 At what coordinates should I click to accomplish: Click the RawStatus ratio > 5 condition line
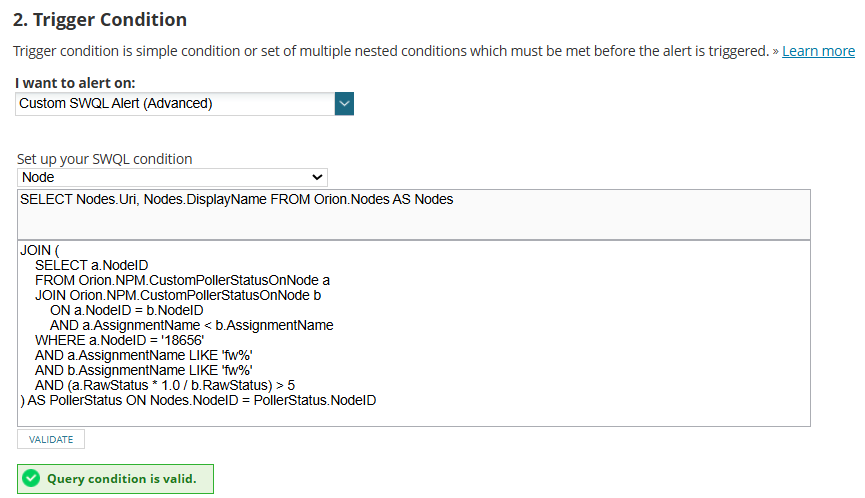tap(165, 385)
